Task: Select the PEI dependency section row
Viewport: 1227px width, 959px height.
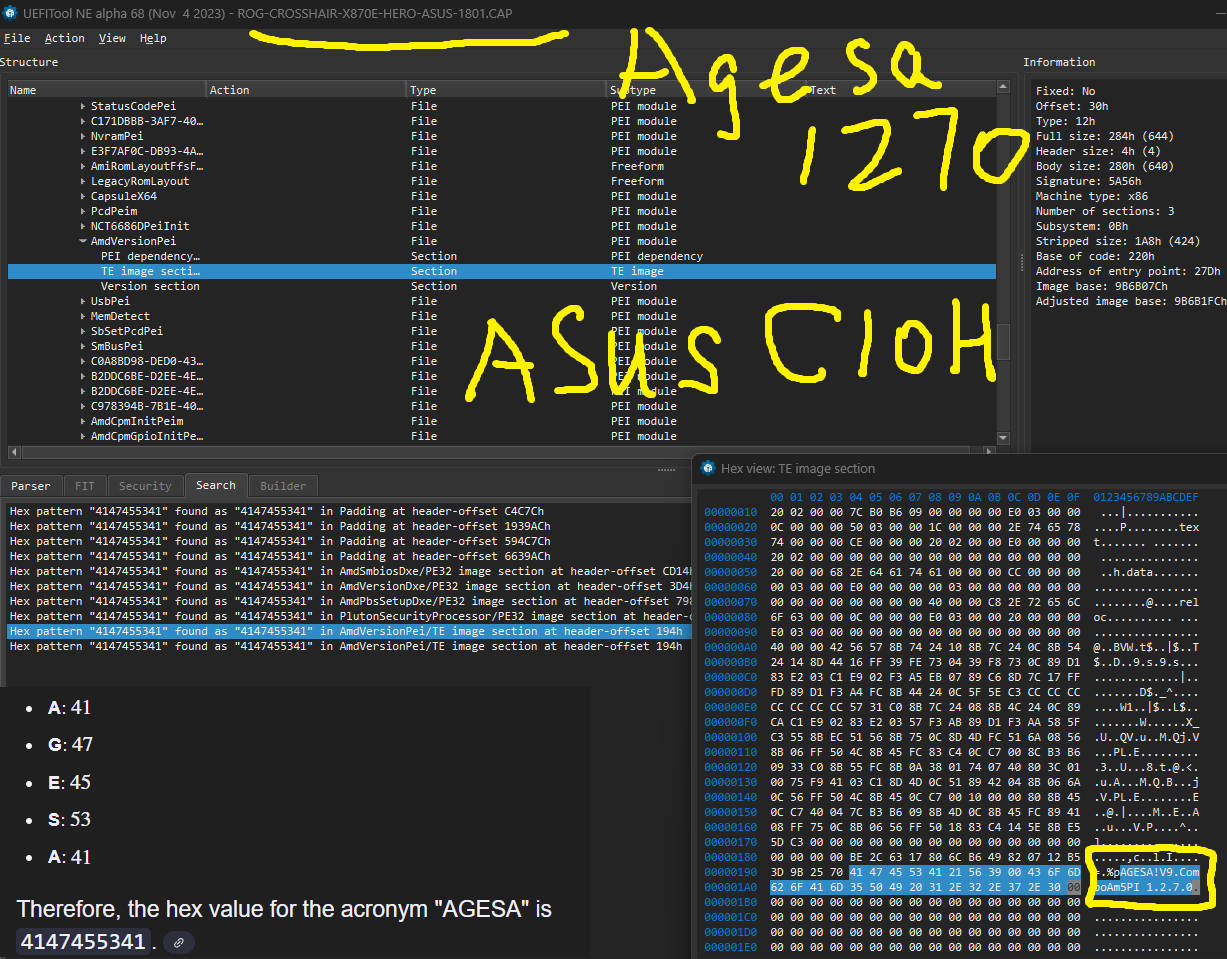Action: click(x=150, y=256)
